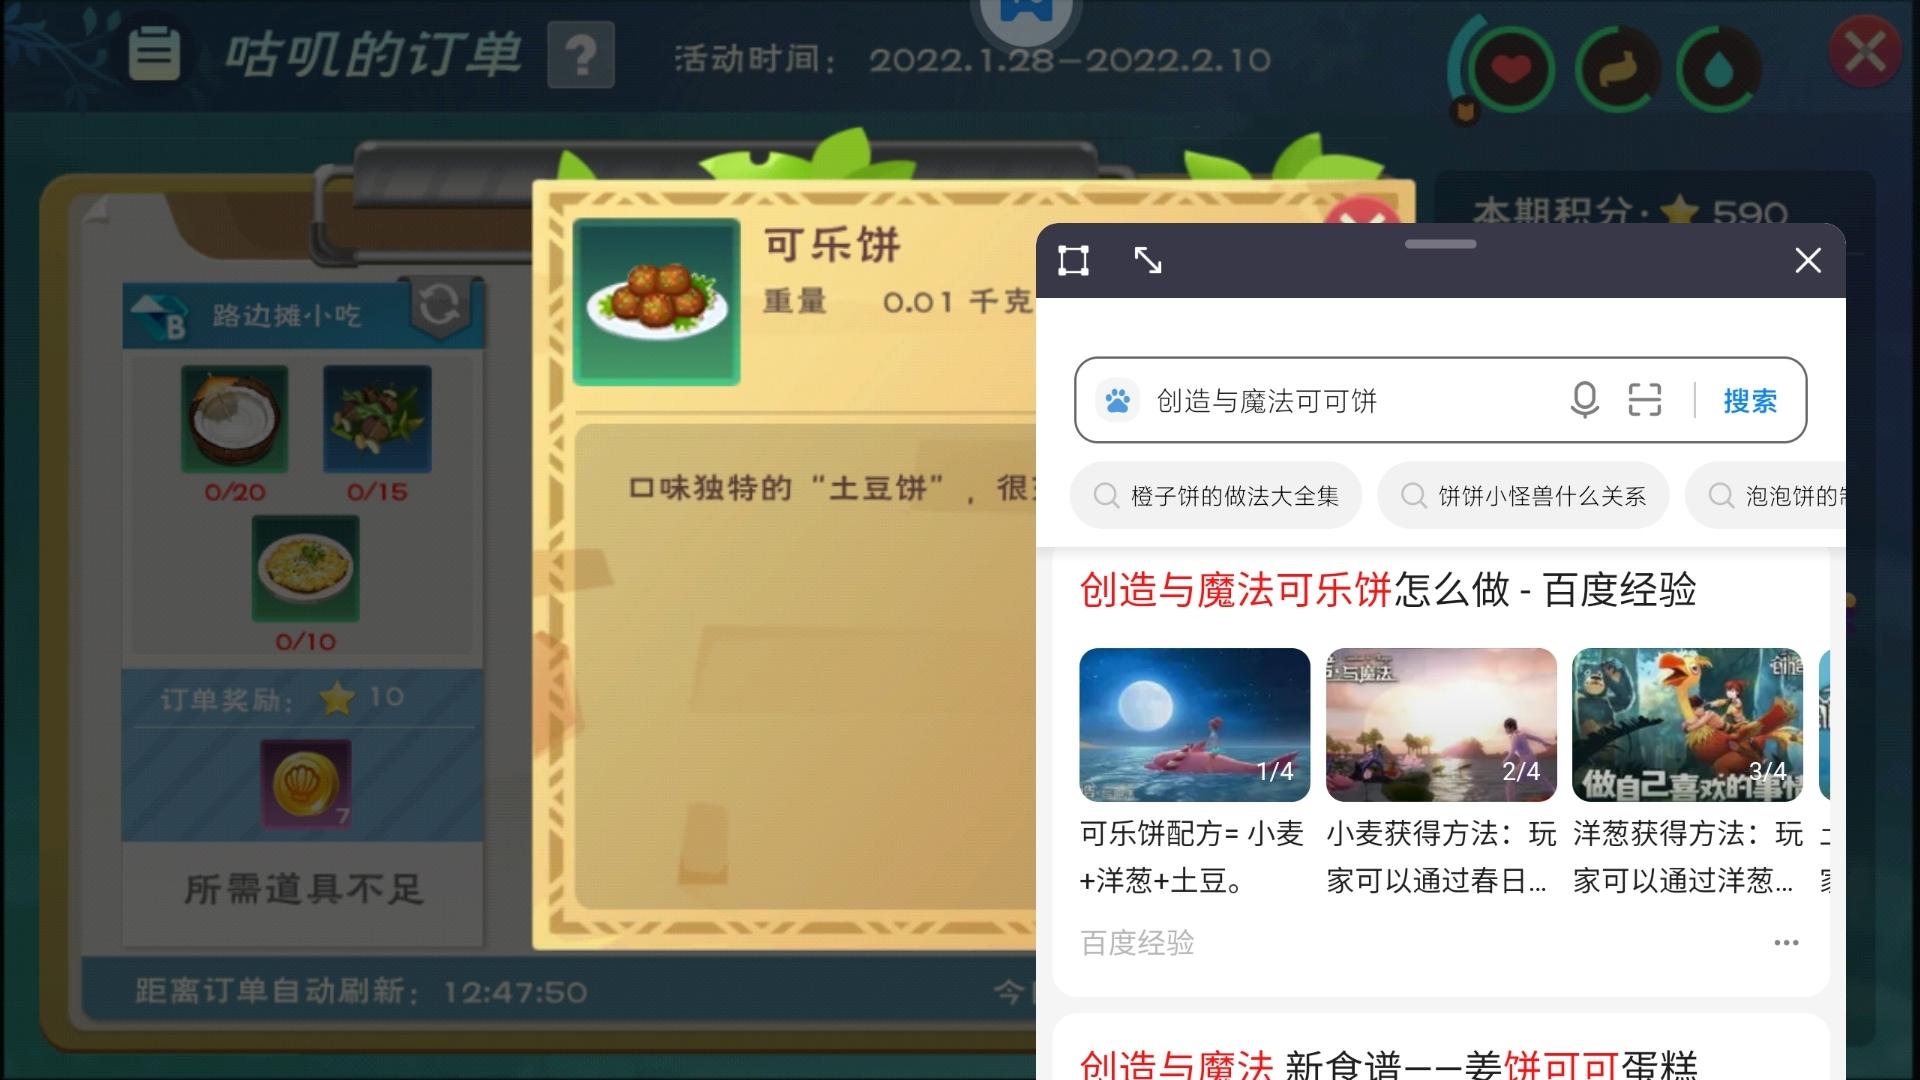Click the floating window top handle bar

pos(1440,244)
